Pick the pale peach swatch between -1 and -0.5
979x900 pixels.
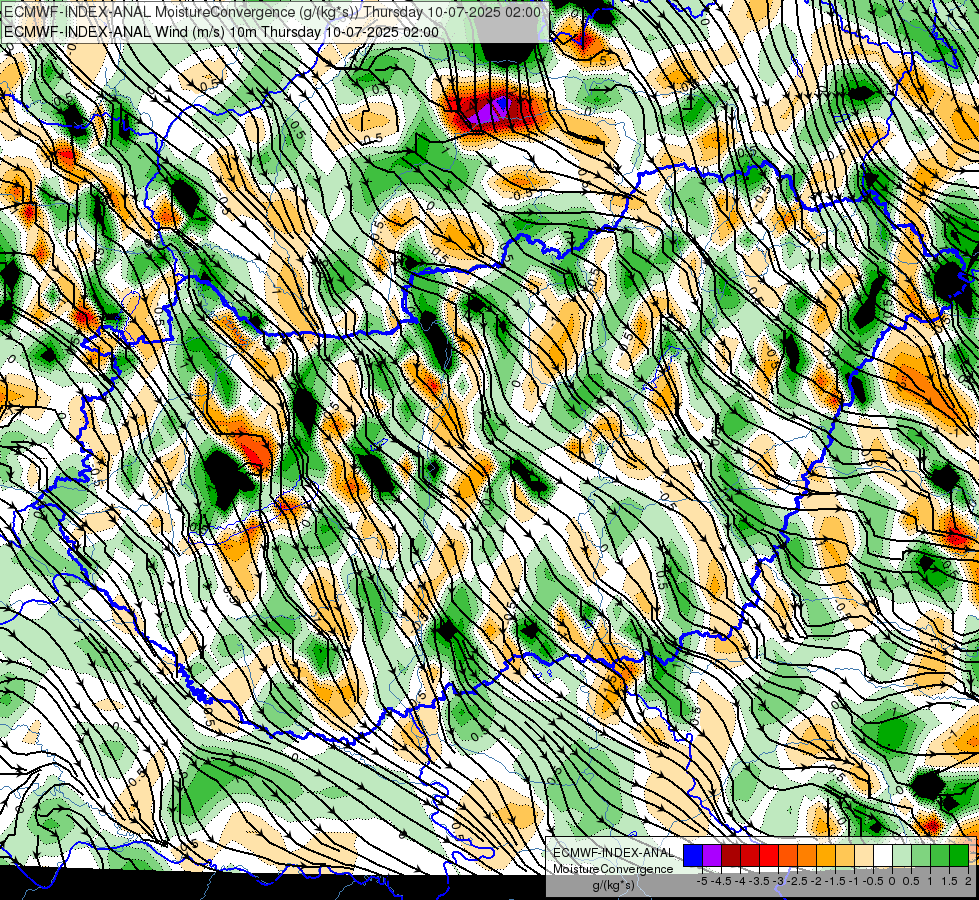864,855
